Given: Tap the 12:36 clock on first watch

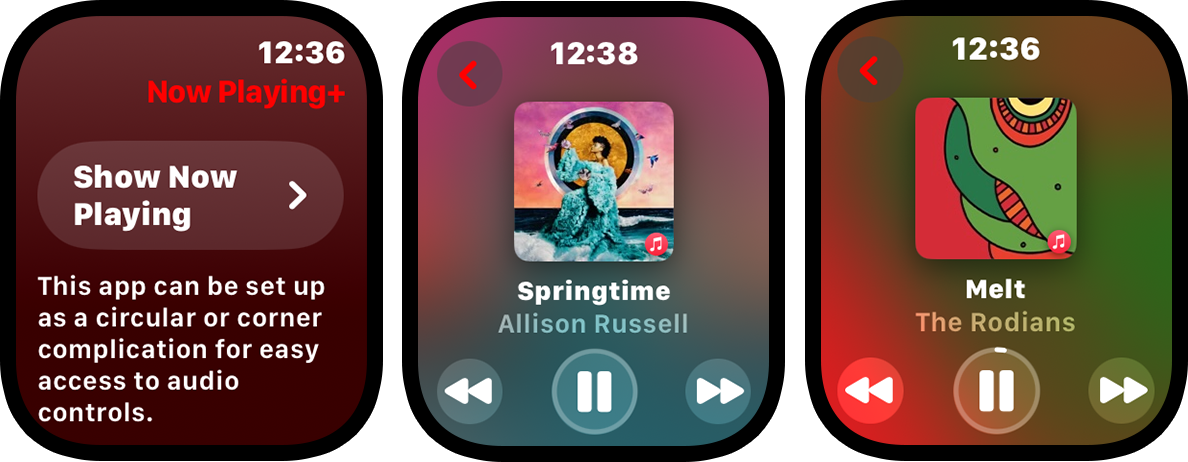Looking at the screenshot, I should click(x=302, y=52).
